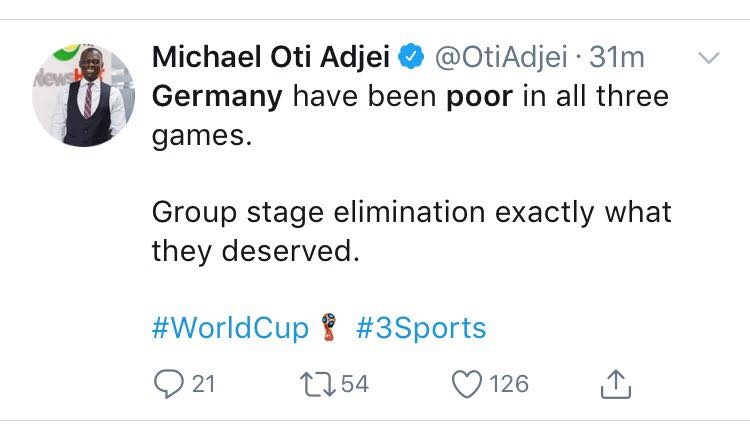
Task: Click the 31m timestamp
Action: point(617,58)
